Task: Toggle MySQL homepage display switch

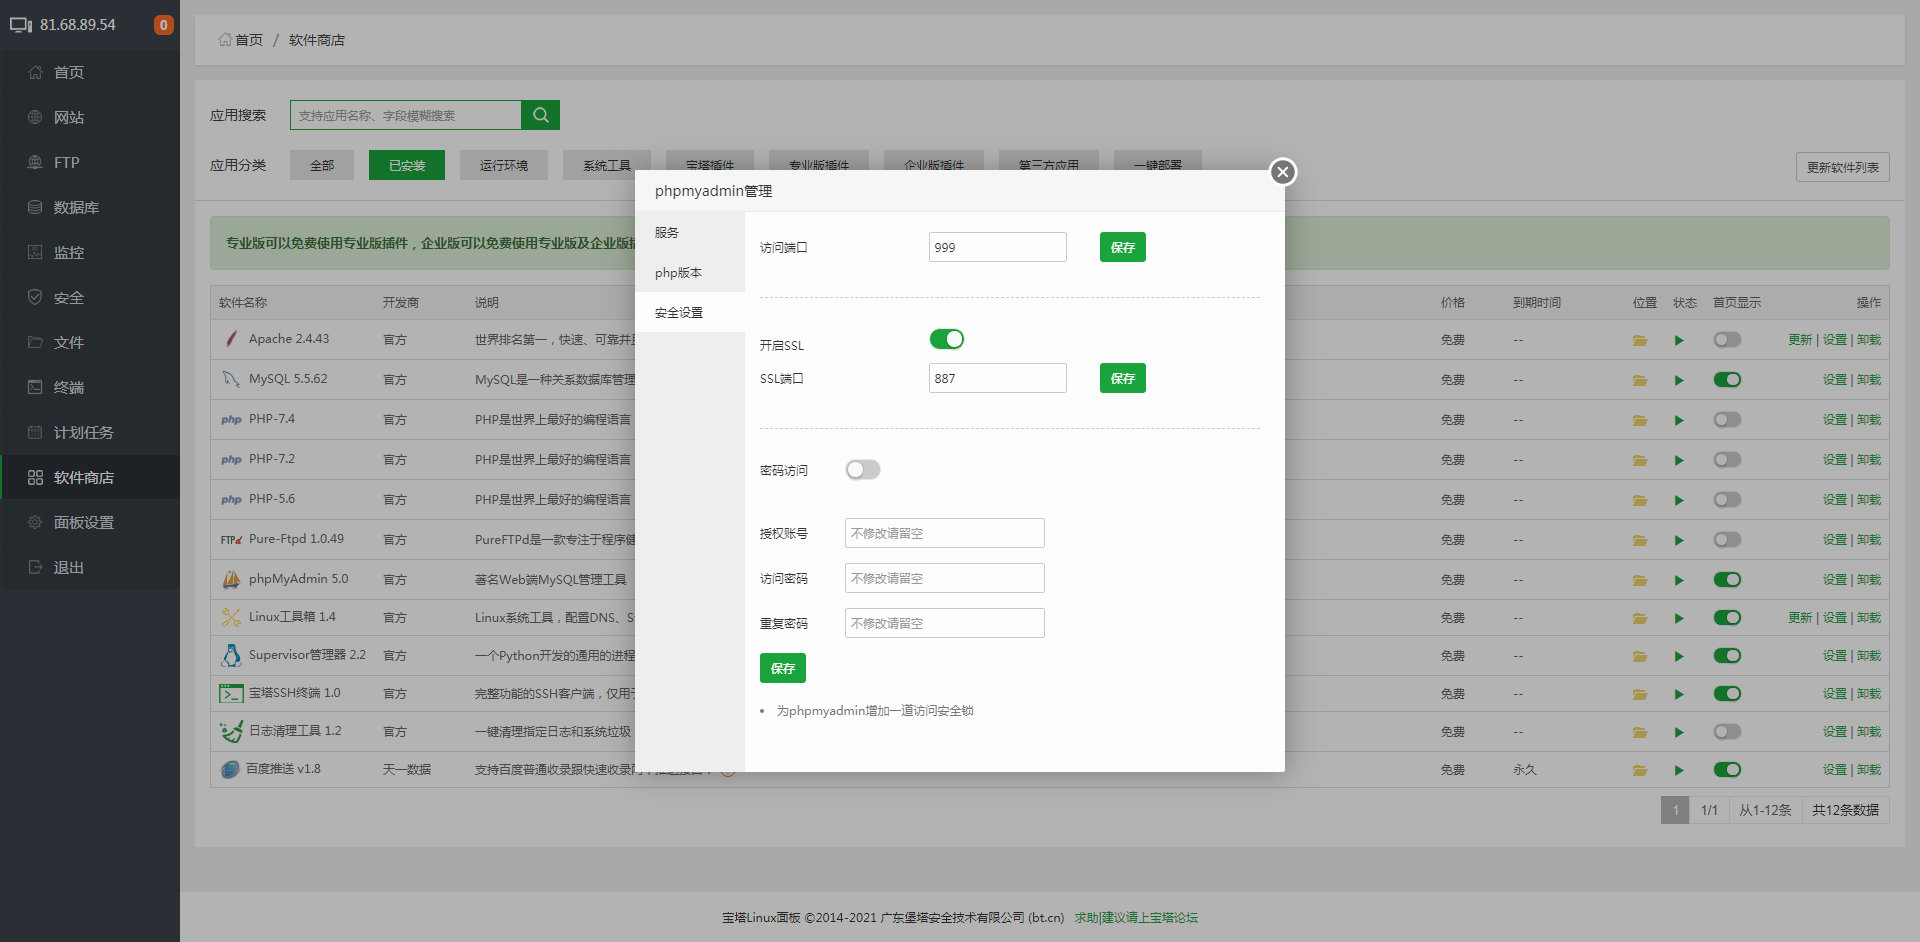Action: (x=1727, y=380)
